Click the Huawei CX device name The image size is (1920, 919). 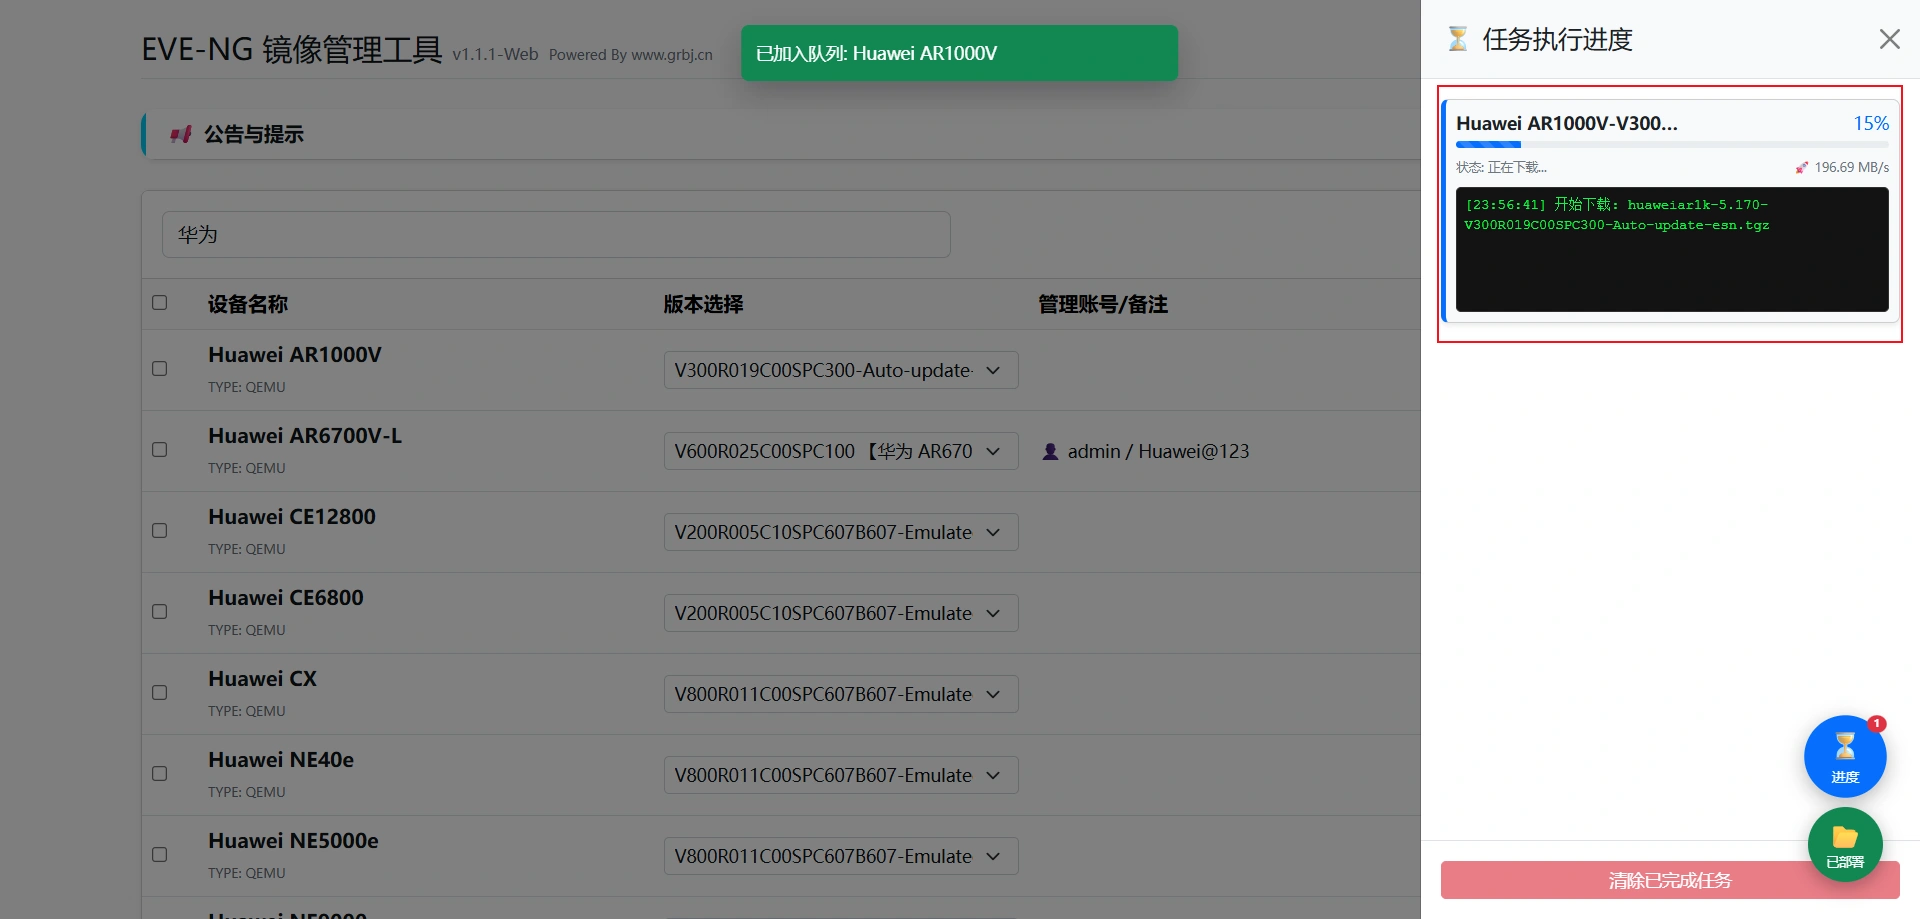click(262, 679)
